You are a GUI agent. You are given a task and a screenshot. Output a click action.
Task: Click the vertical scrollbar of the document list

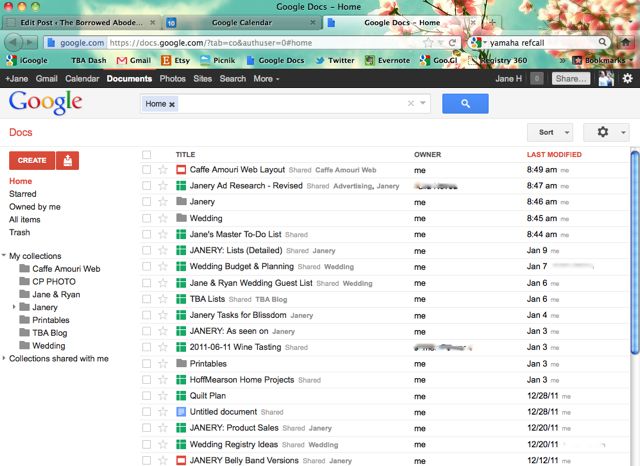[635, 253]
